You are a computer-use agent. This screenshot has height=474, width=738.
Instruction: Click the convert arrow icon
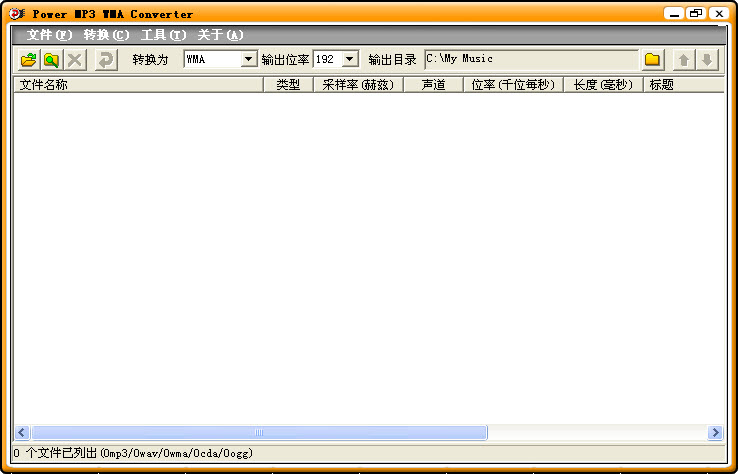coord(106,60)
